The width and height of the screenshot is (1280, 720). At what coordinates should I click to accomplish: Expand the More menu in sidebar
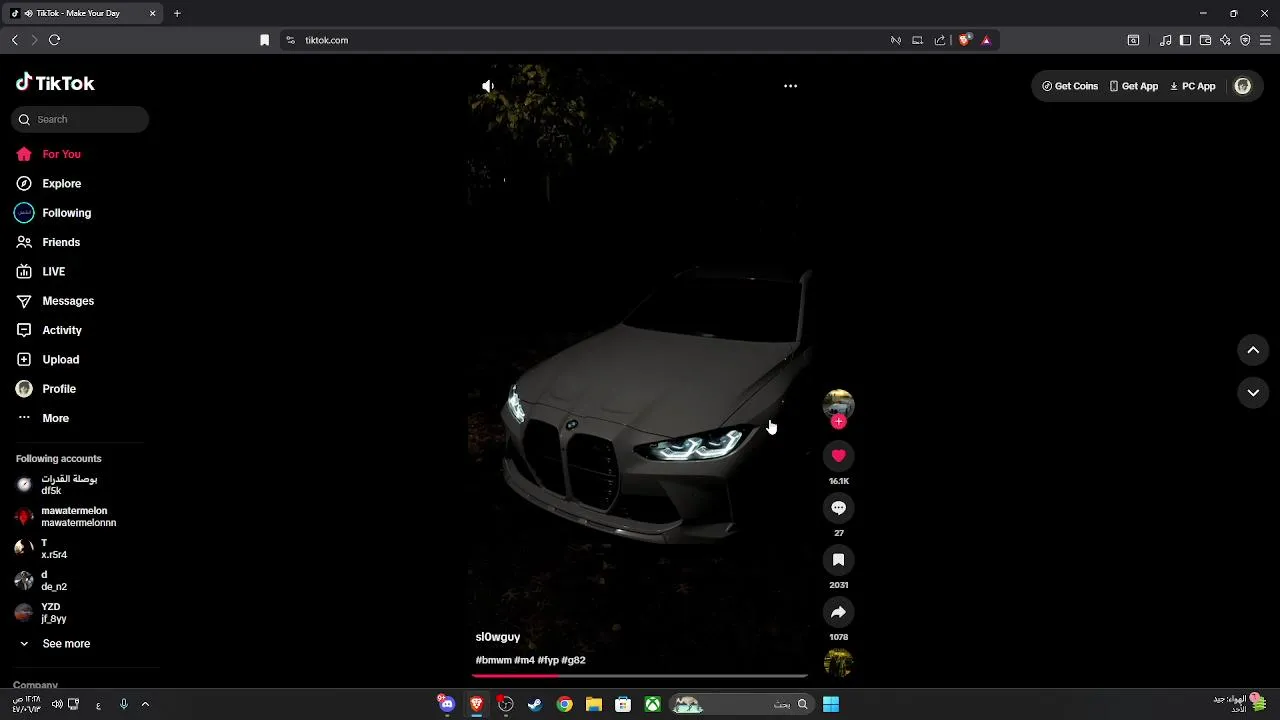(x=43, y=418)
